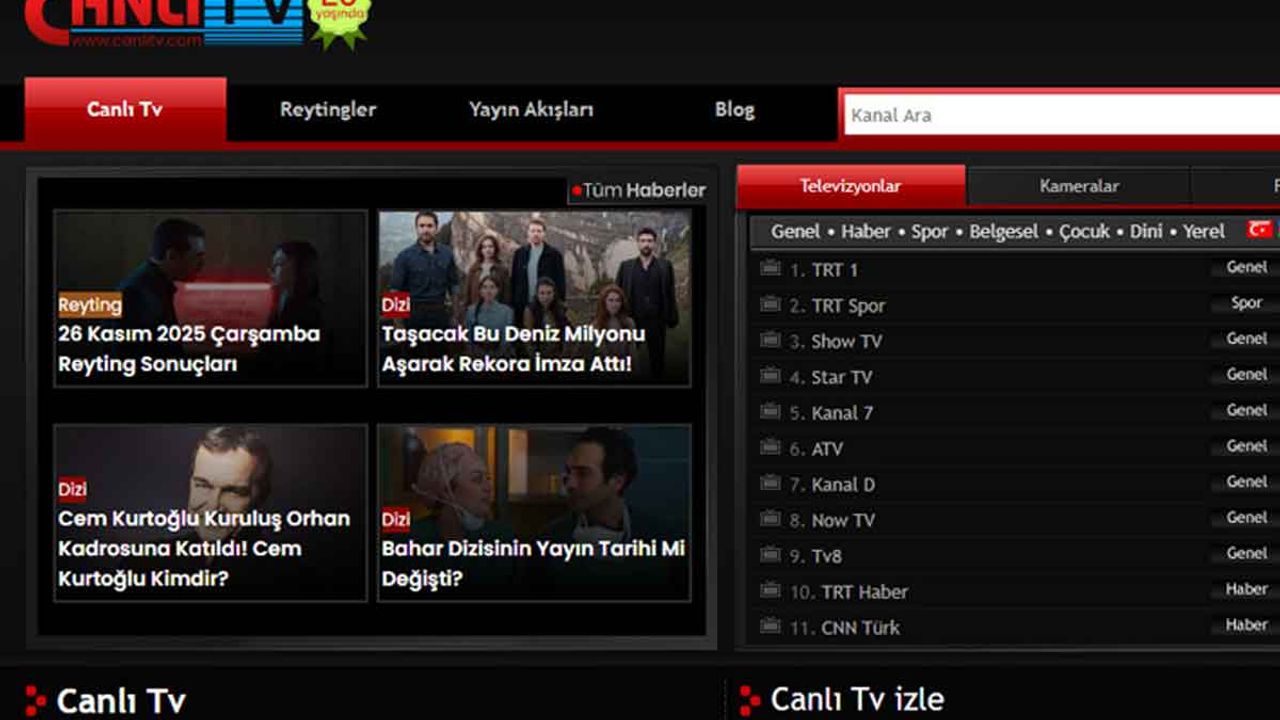Click the TV icon beside TRT Haber
The image size is (1280, 720).
click(770, 590)
